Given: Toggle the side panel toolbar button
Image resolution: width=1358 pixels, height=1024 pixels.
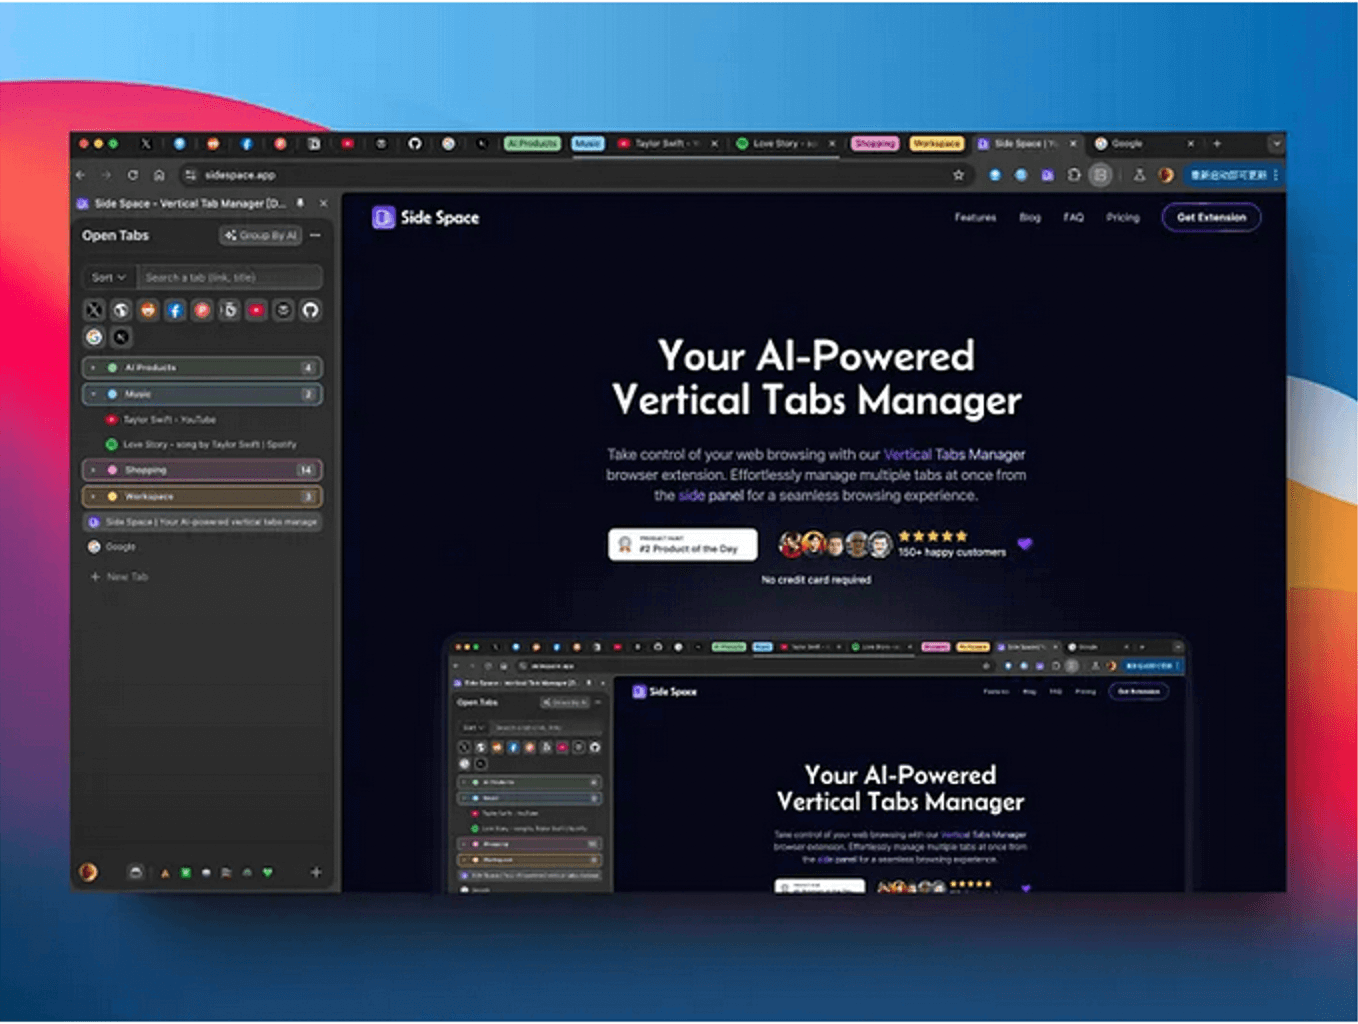Looking at the screenshot, I should point(1100,175).
